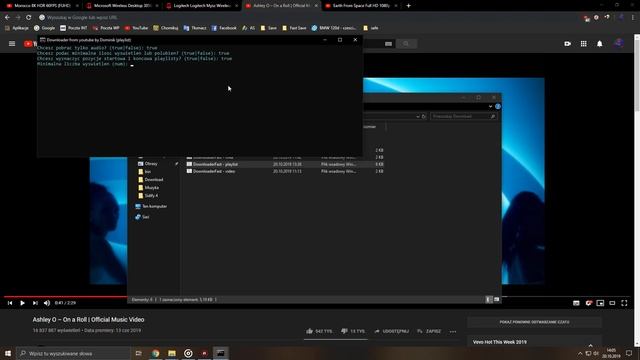Open BMW 120d bookmark
Viewport: 640px width, 360px height.
[333, 28]
